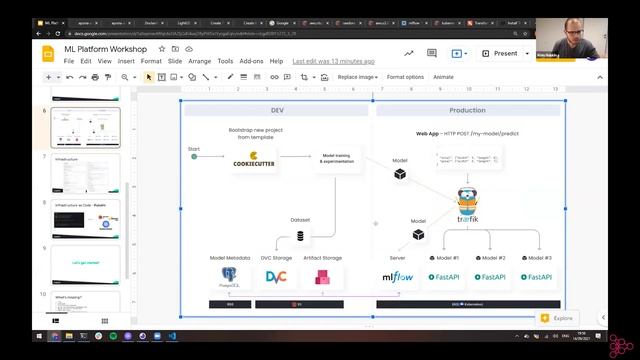Click the Present button
The height and width of the screenshot is (360, 640).
click(500, 53)
